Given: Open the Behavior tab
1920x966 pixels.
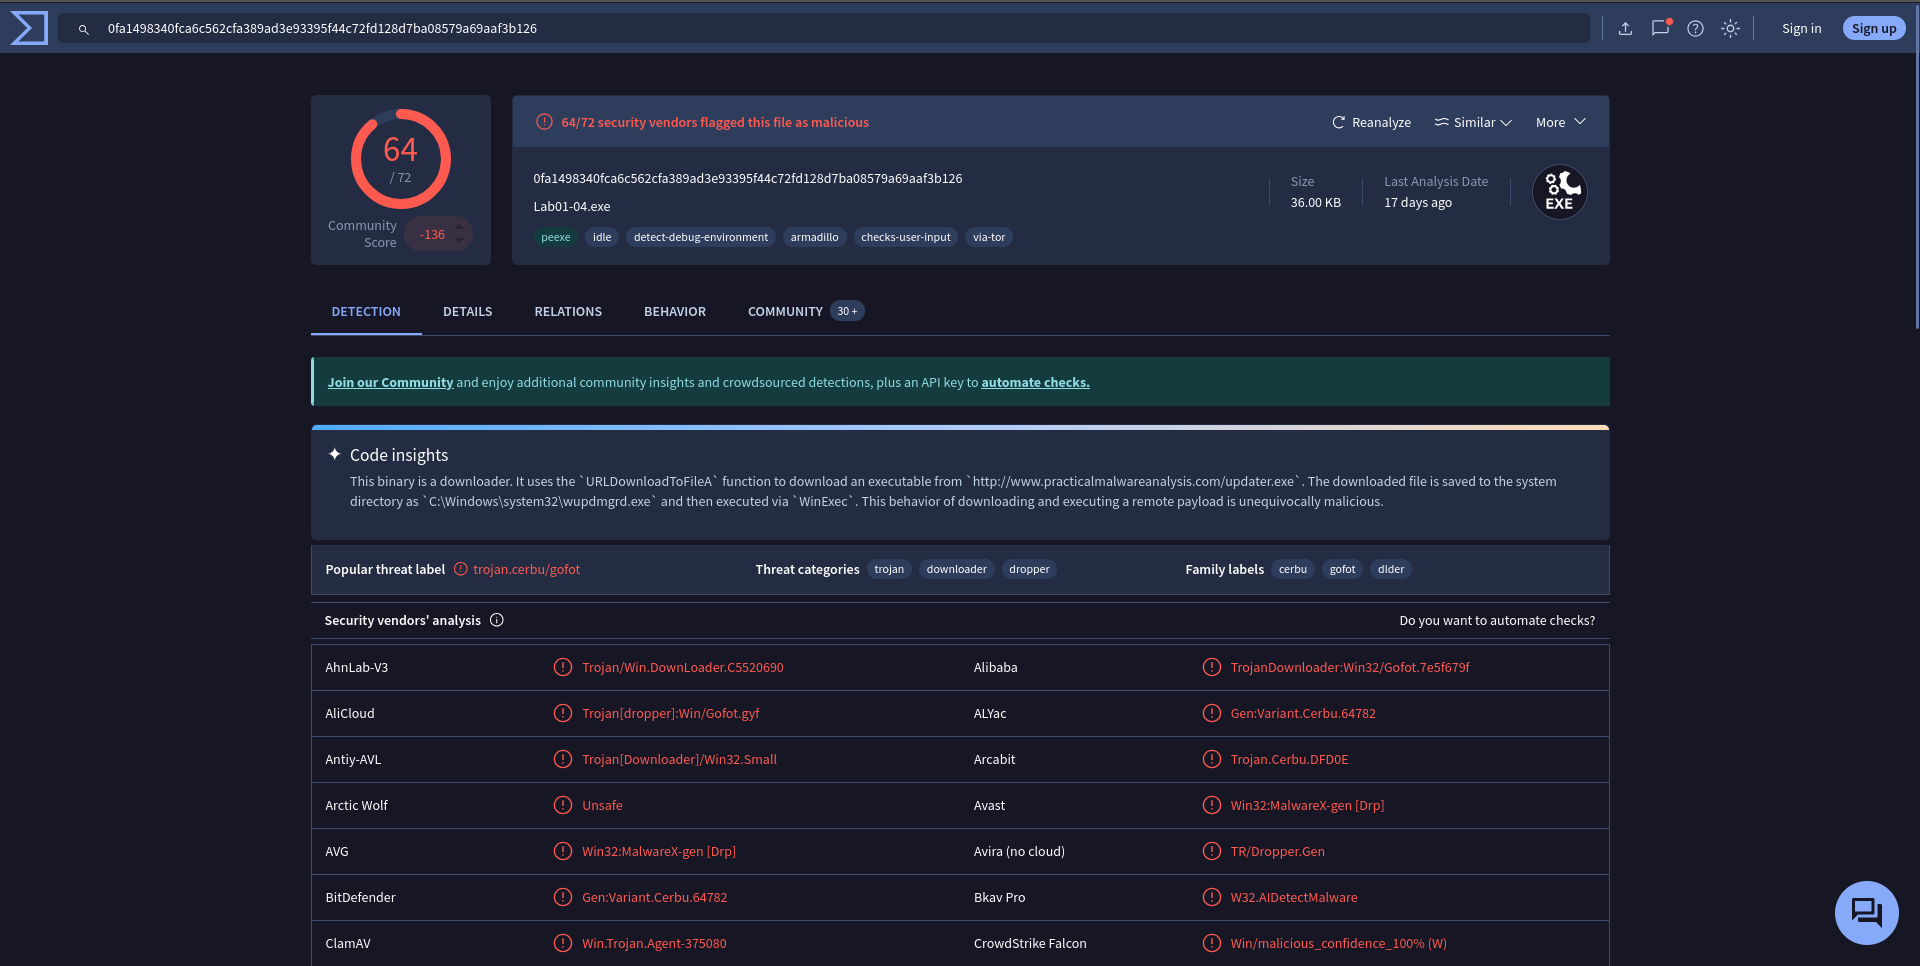Looking at the screenshot, I should coord(674,312).
